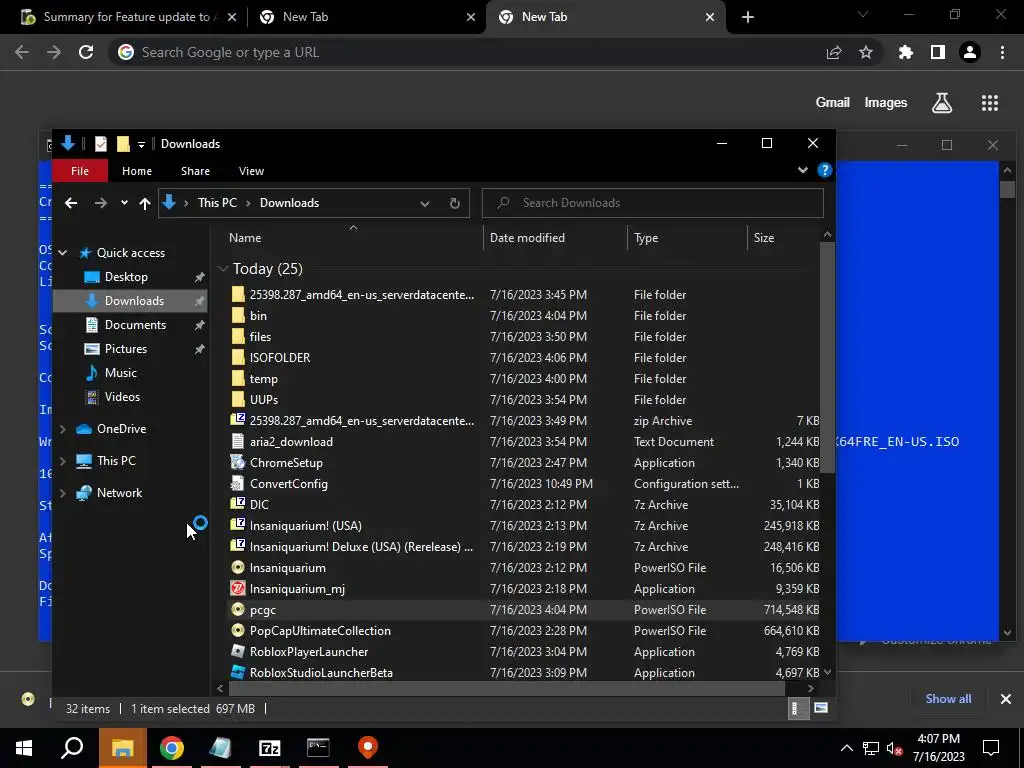The width and height of the screenshot is (1024, 768).
Task: Open the Home ribbon tab
Action: 137,171
